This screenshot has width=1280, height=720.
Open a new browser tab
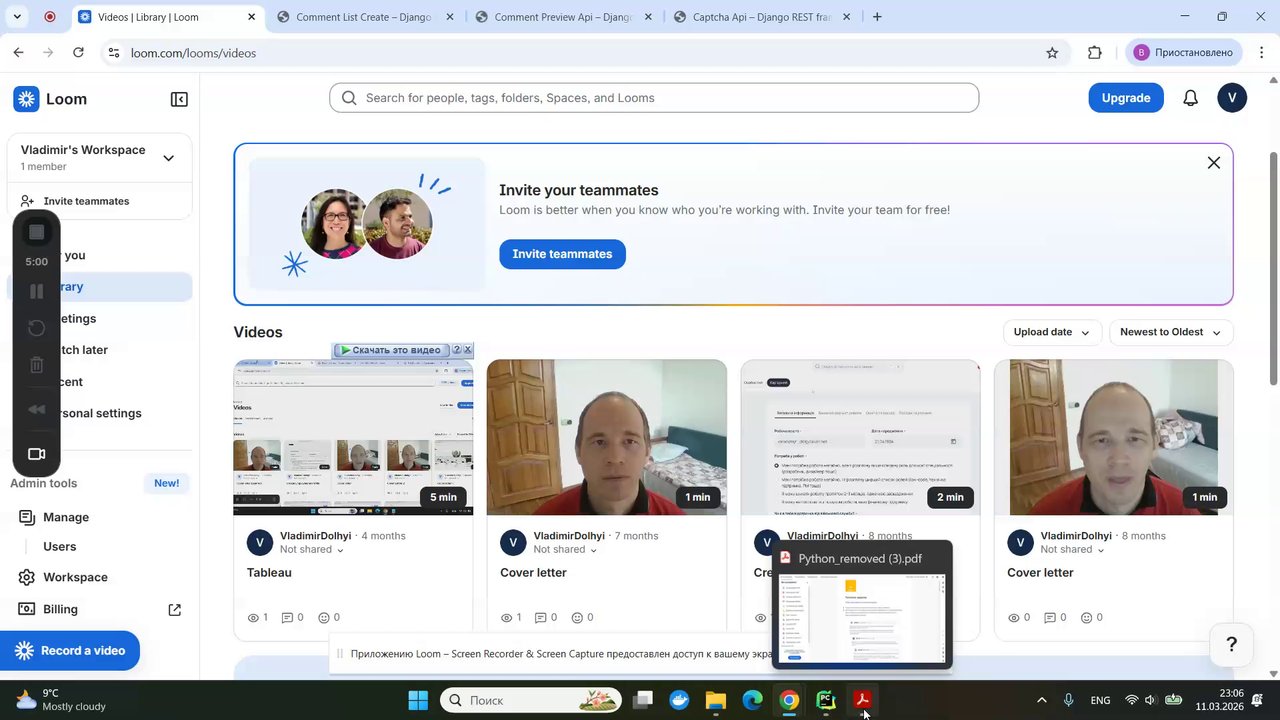click(877, 17)
